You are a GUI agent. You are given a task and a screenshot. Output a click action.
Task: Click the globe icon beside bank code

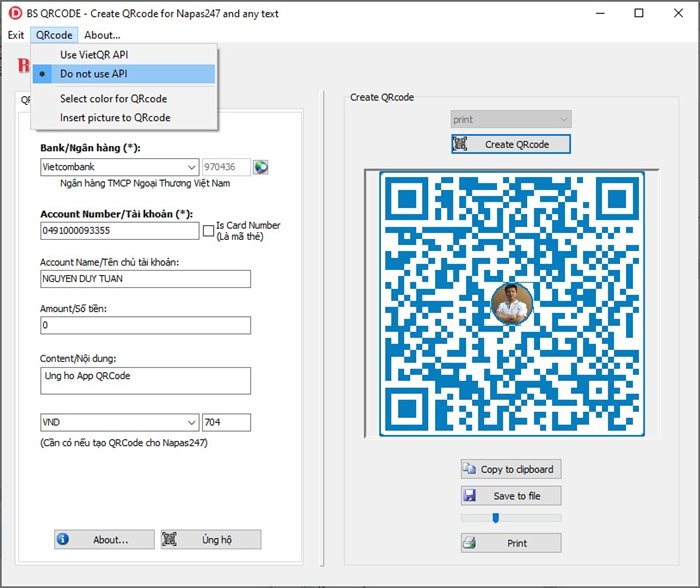tap(261, 167)
